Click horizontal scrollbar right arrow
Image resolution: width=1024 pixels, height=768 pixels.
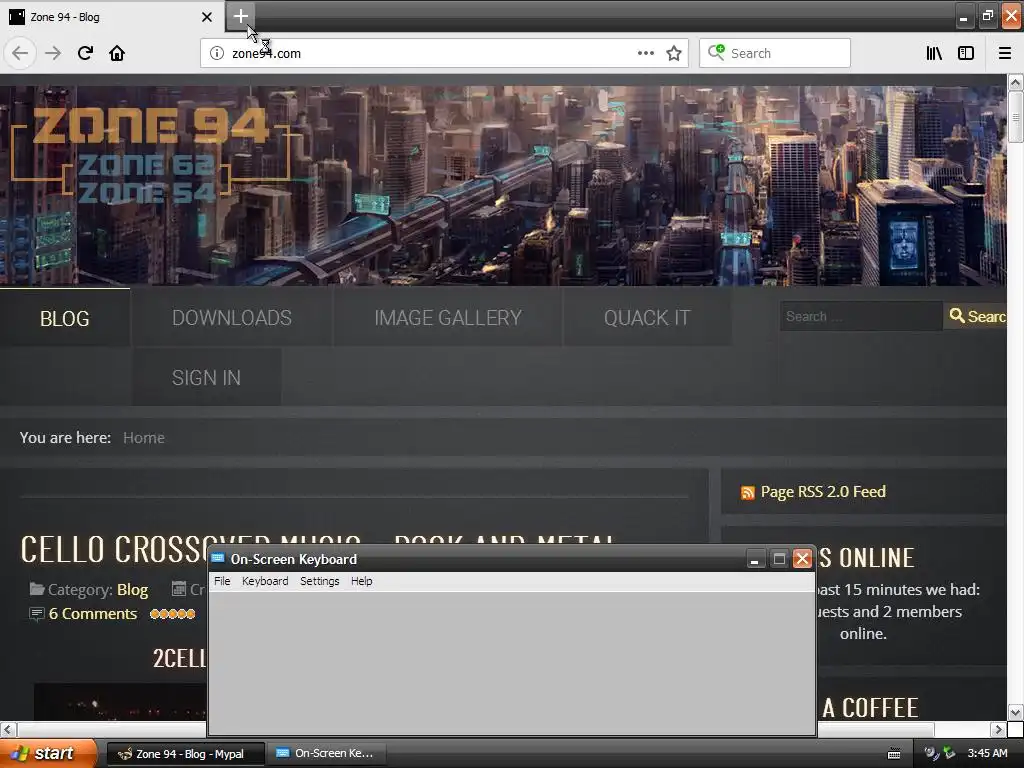[x=998, y=729]
